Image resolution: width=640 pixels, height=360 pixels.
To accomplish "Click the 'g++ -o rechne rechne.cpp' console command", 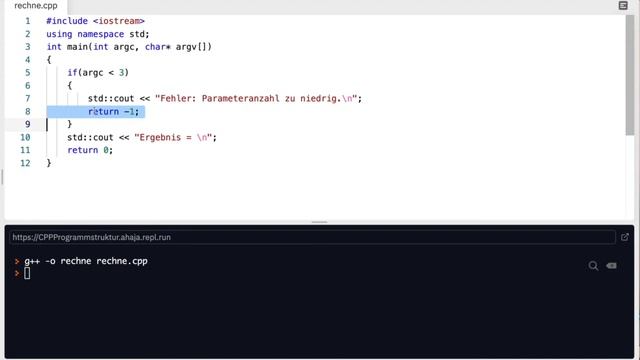I will (86, 261).
